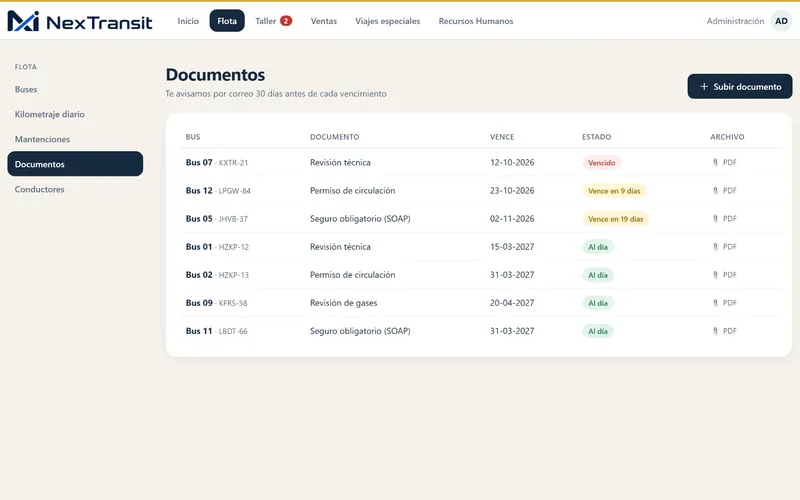Click Subir documento button
Image resolution: width=800 pixels, height=500 pixels.
tap(740, 87)
